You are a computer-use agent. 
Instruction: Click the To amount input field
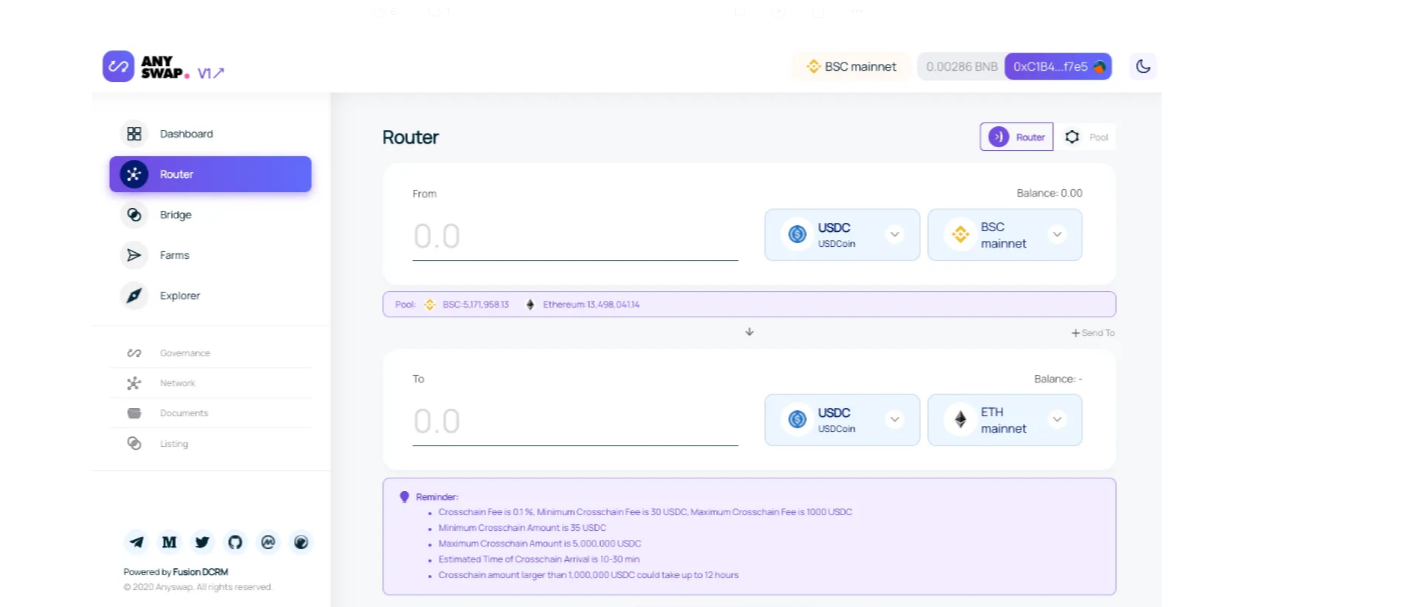coord(575,422)
